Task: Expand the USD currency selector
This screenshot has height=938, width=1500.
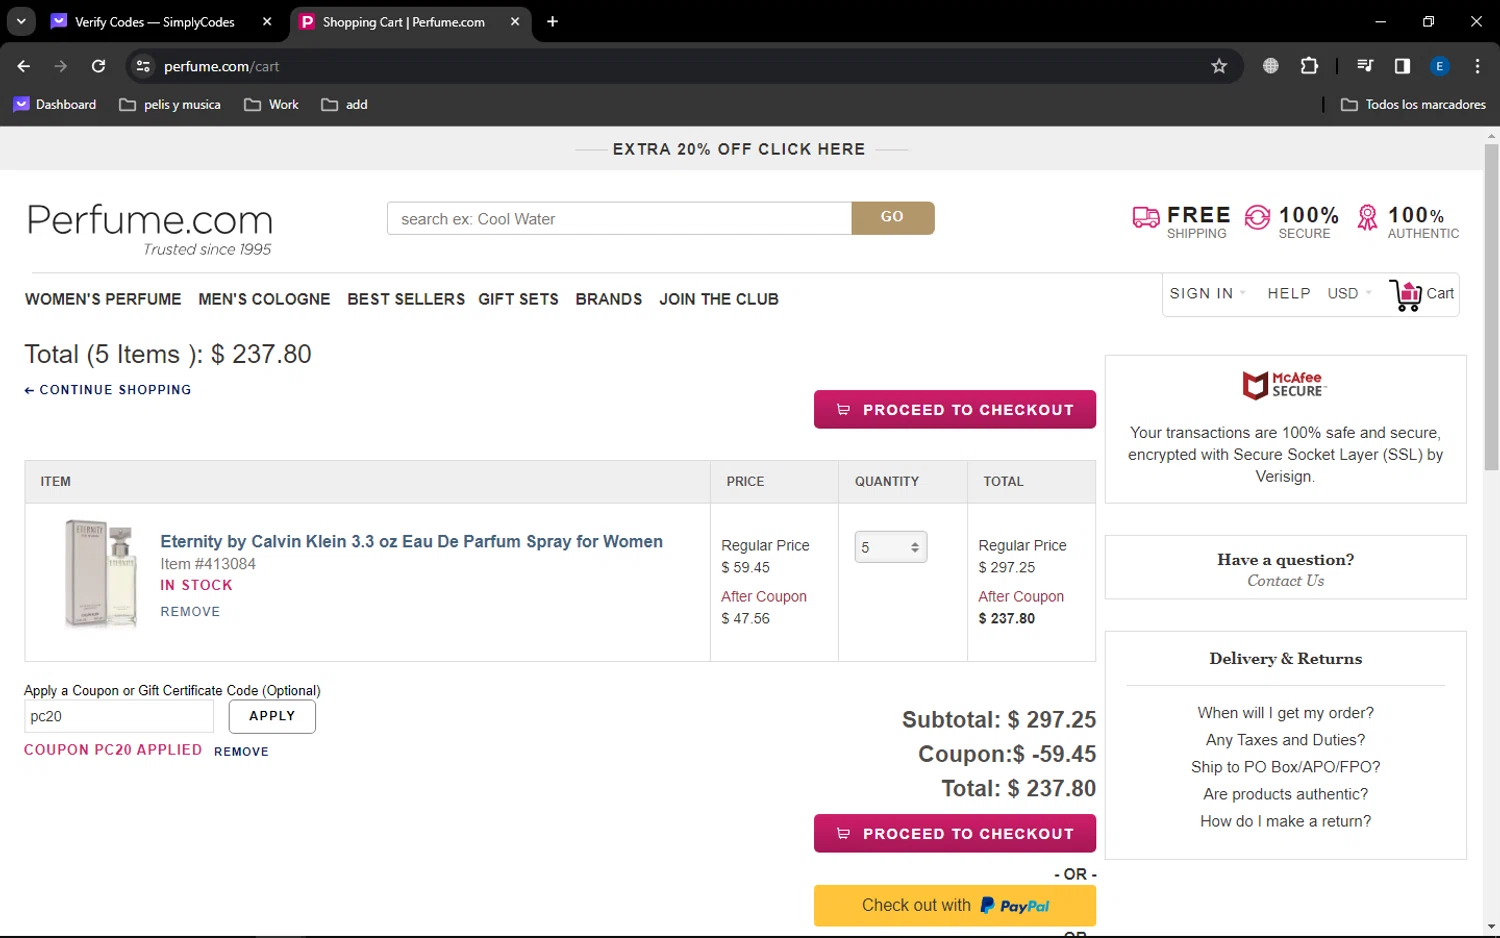Action: [x=1349, y=293]
